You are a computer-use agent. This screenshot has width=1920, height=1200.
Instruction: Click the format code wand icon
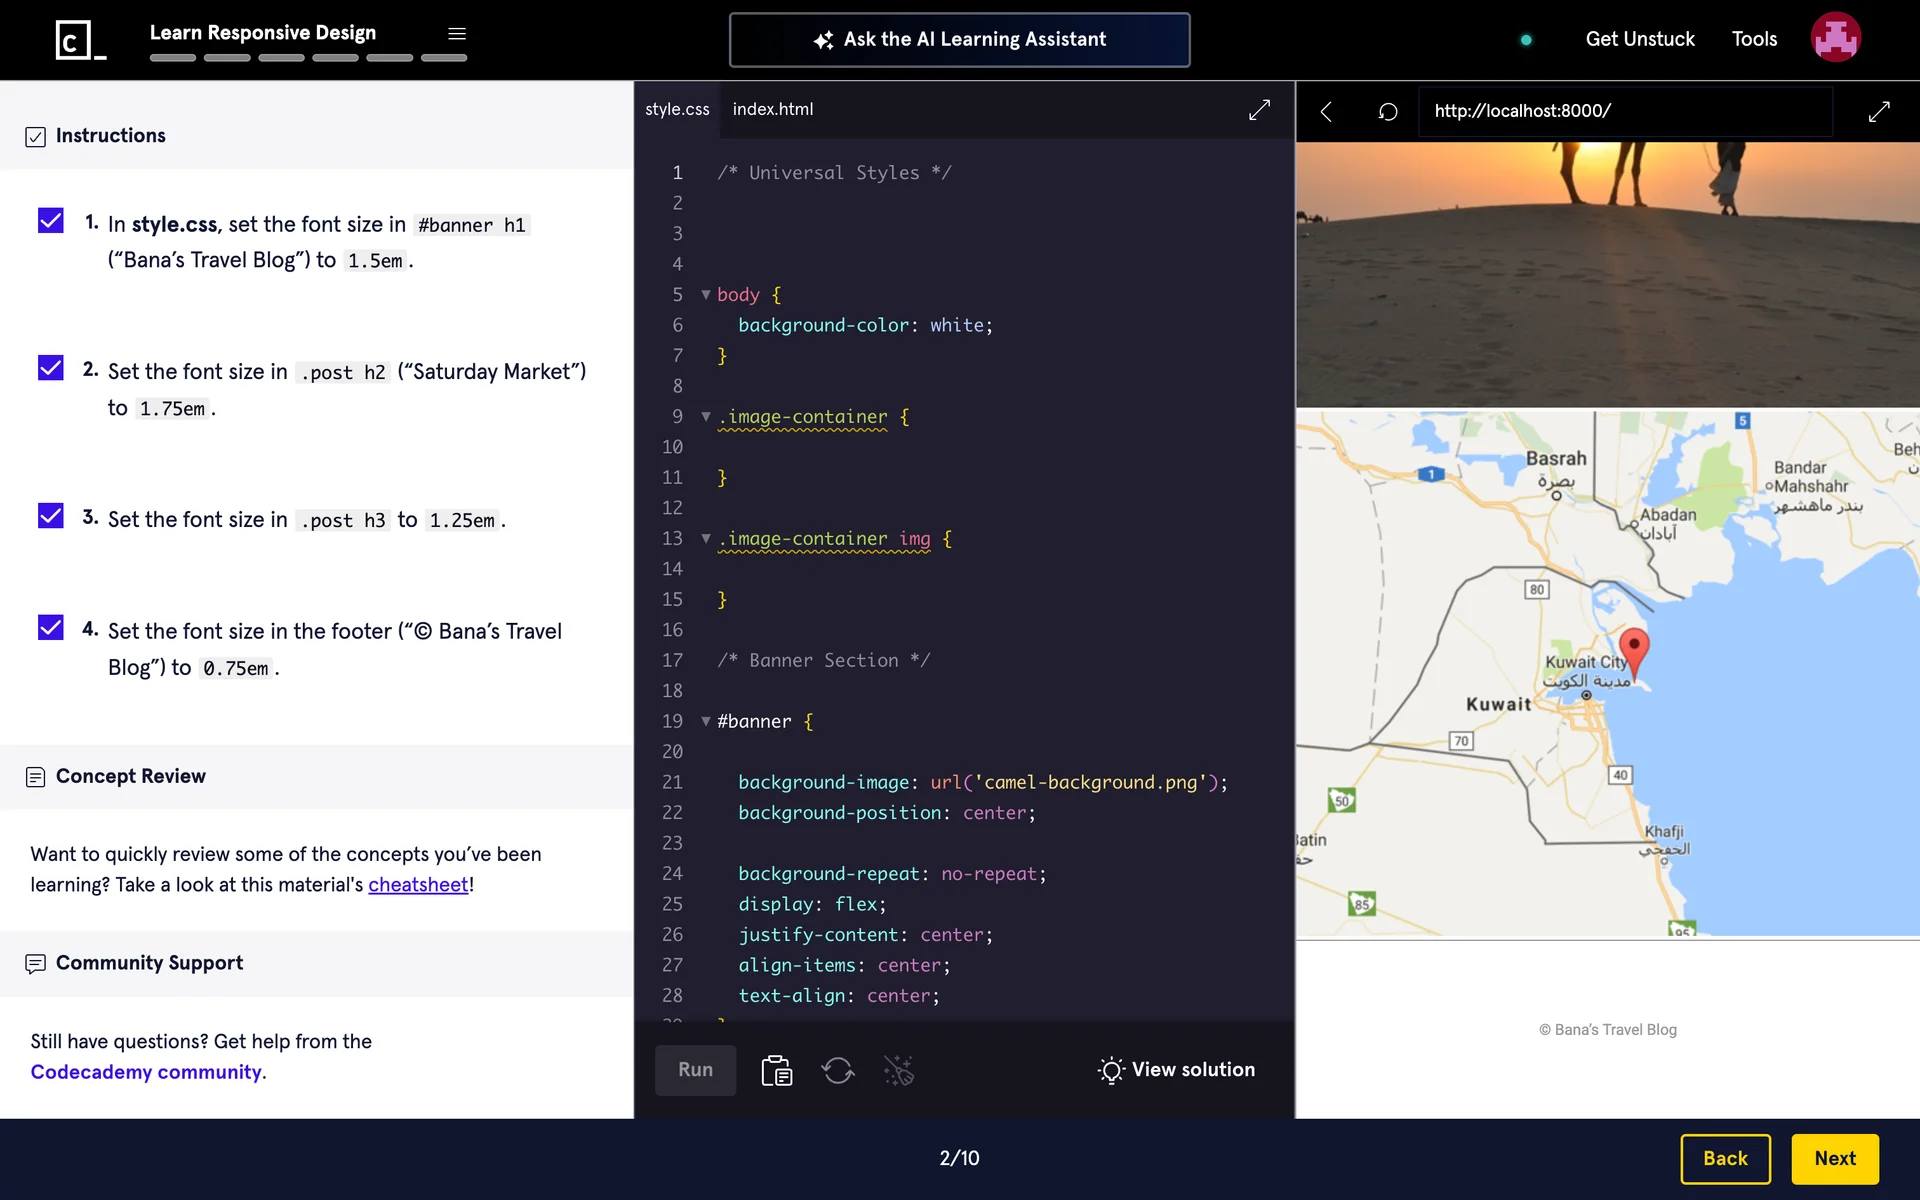899,1070
